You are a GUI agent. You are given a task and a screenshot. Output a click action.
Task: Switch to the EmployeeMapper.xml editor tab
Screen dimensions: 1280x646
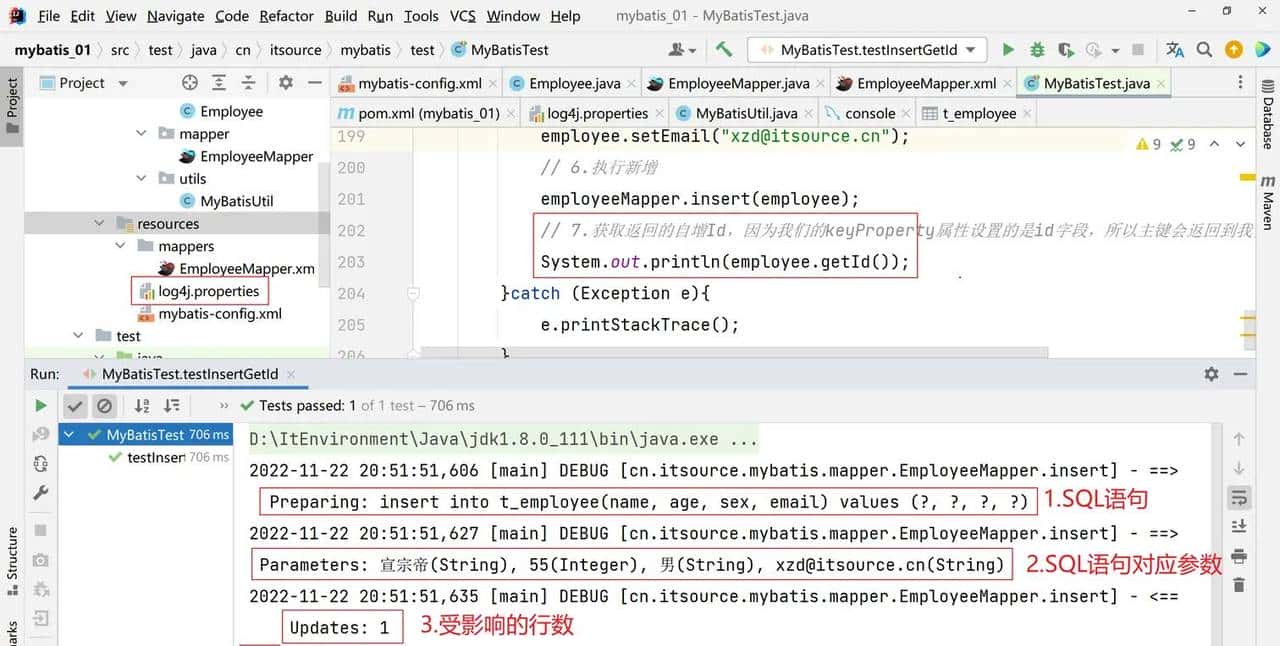tap(925, 83)
